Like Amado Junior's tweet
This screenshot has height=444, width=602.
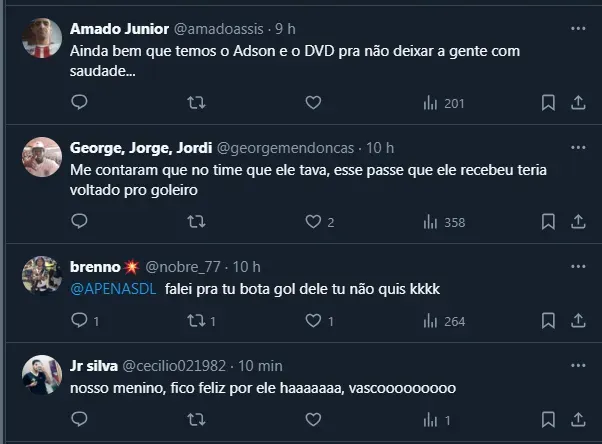313,103
